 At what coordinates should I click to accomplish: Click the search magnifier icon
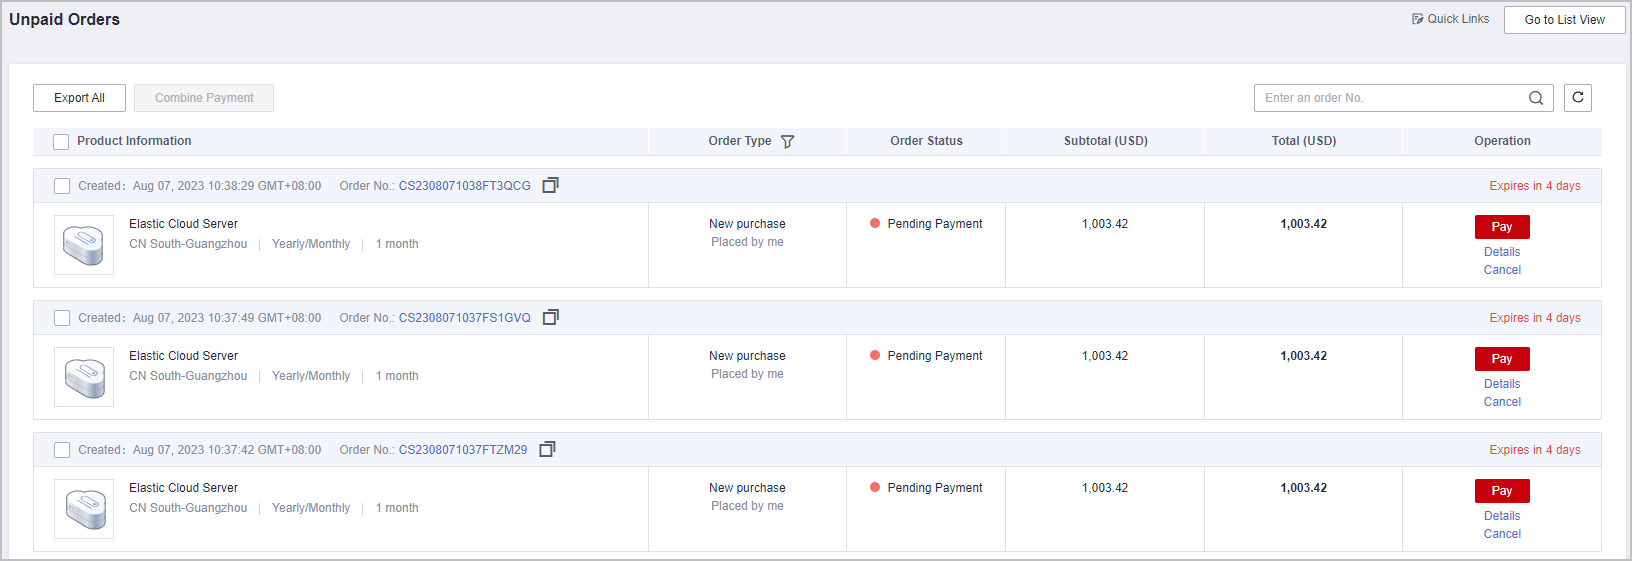tap(1536, 98)
